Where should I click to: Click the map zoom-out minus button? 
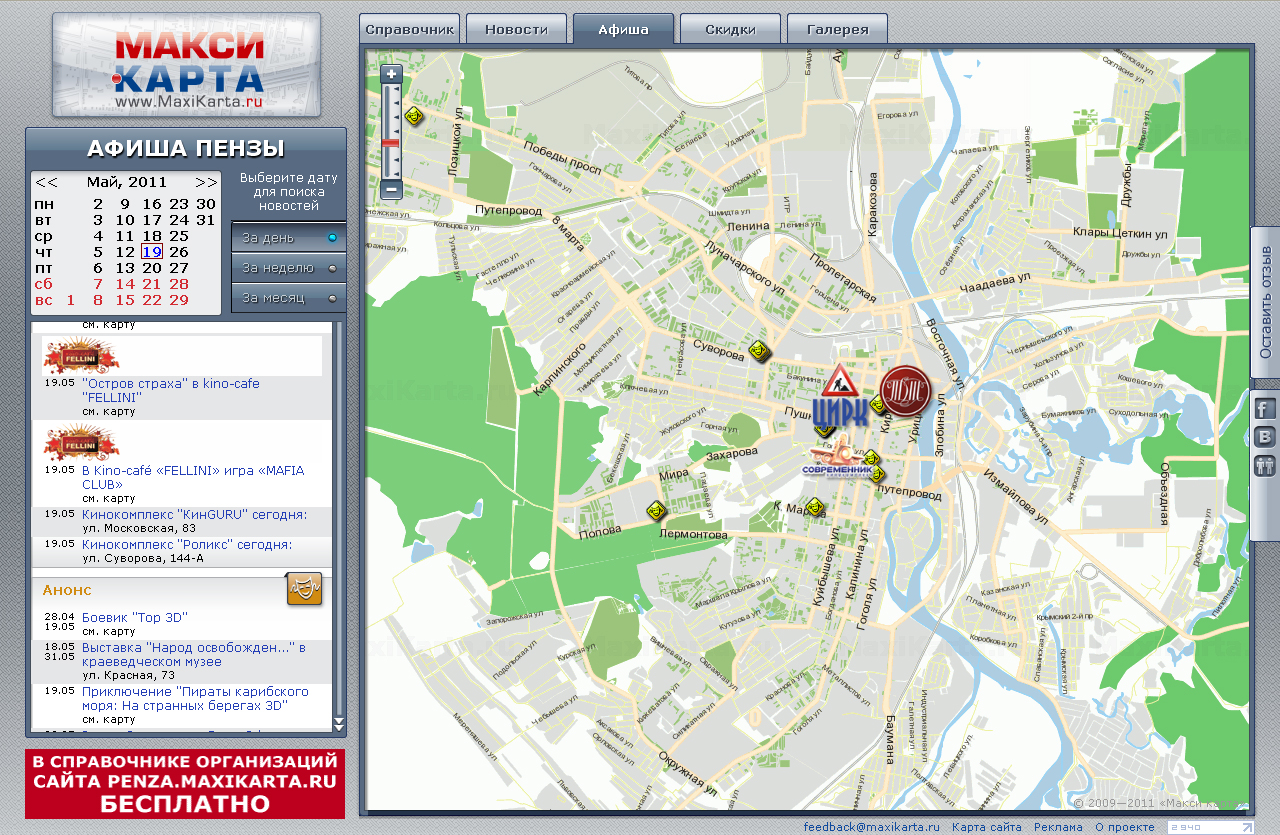coord(391,188)
